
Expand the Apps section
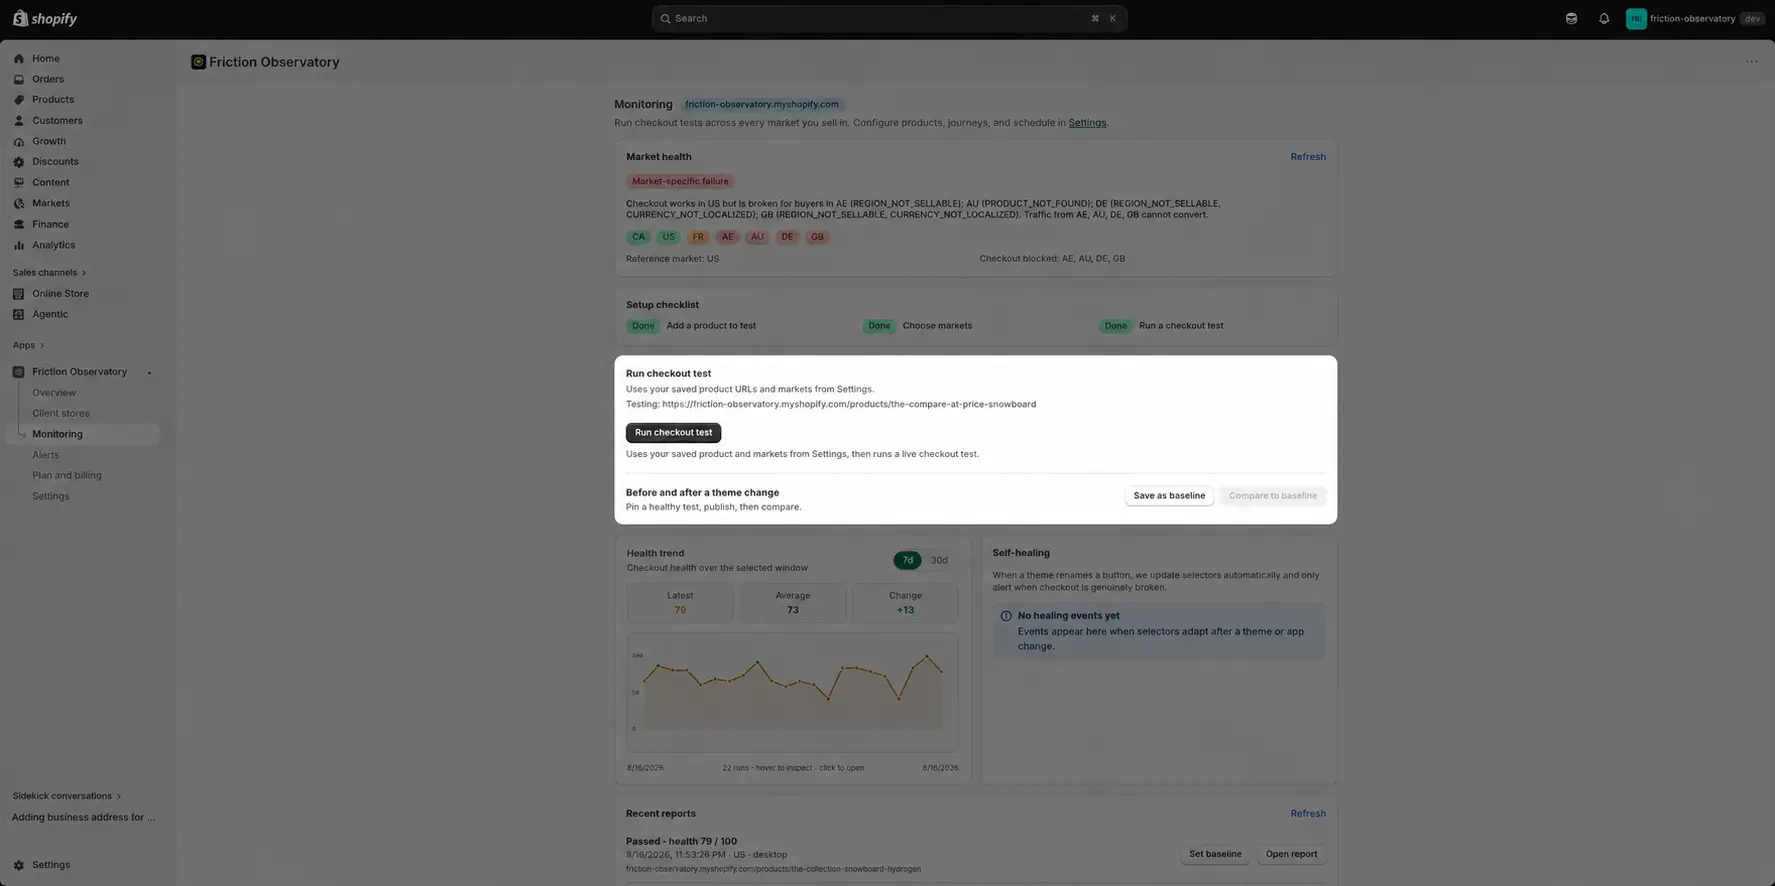point(28,345)
